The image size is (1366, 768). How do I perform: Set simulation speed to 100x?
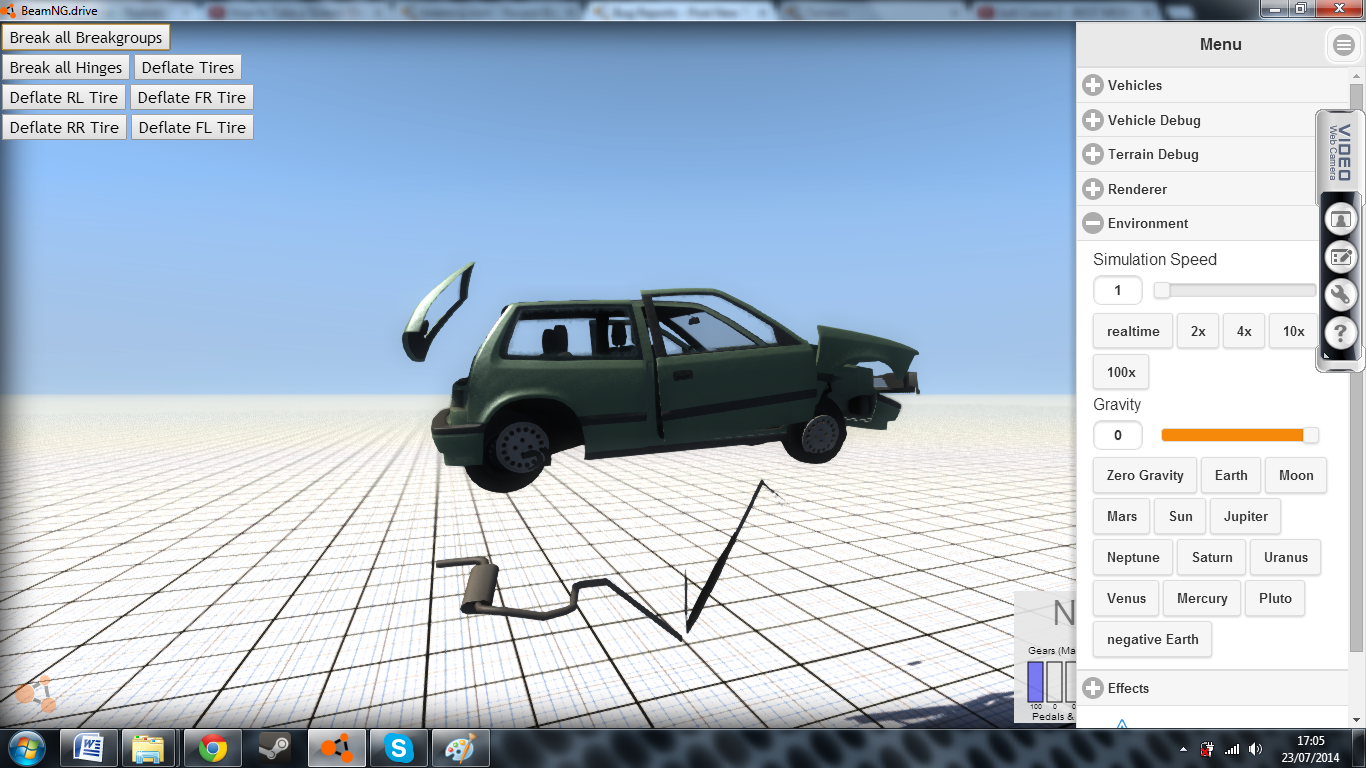pos(1121,372)
